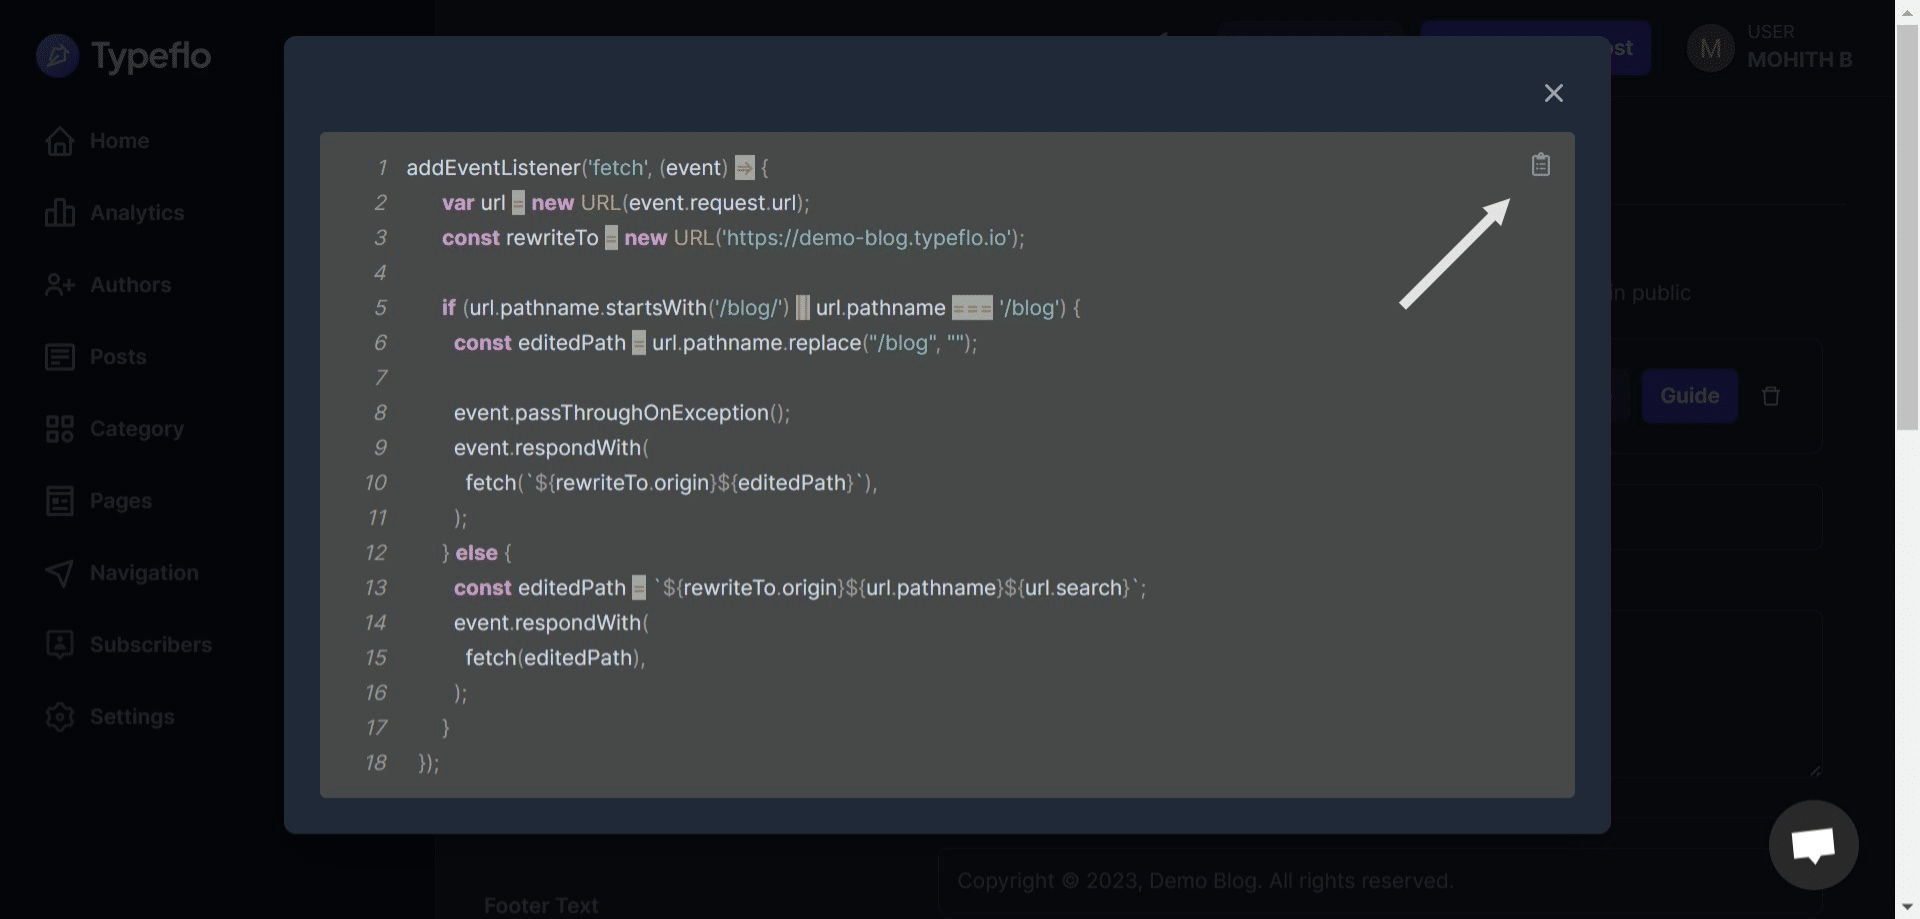Click the Footer Text field
This screenshot has width=1920, height=919.
click(540, 904)
